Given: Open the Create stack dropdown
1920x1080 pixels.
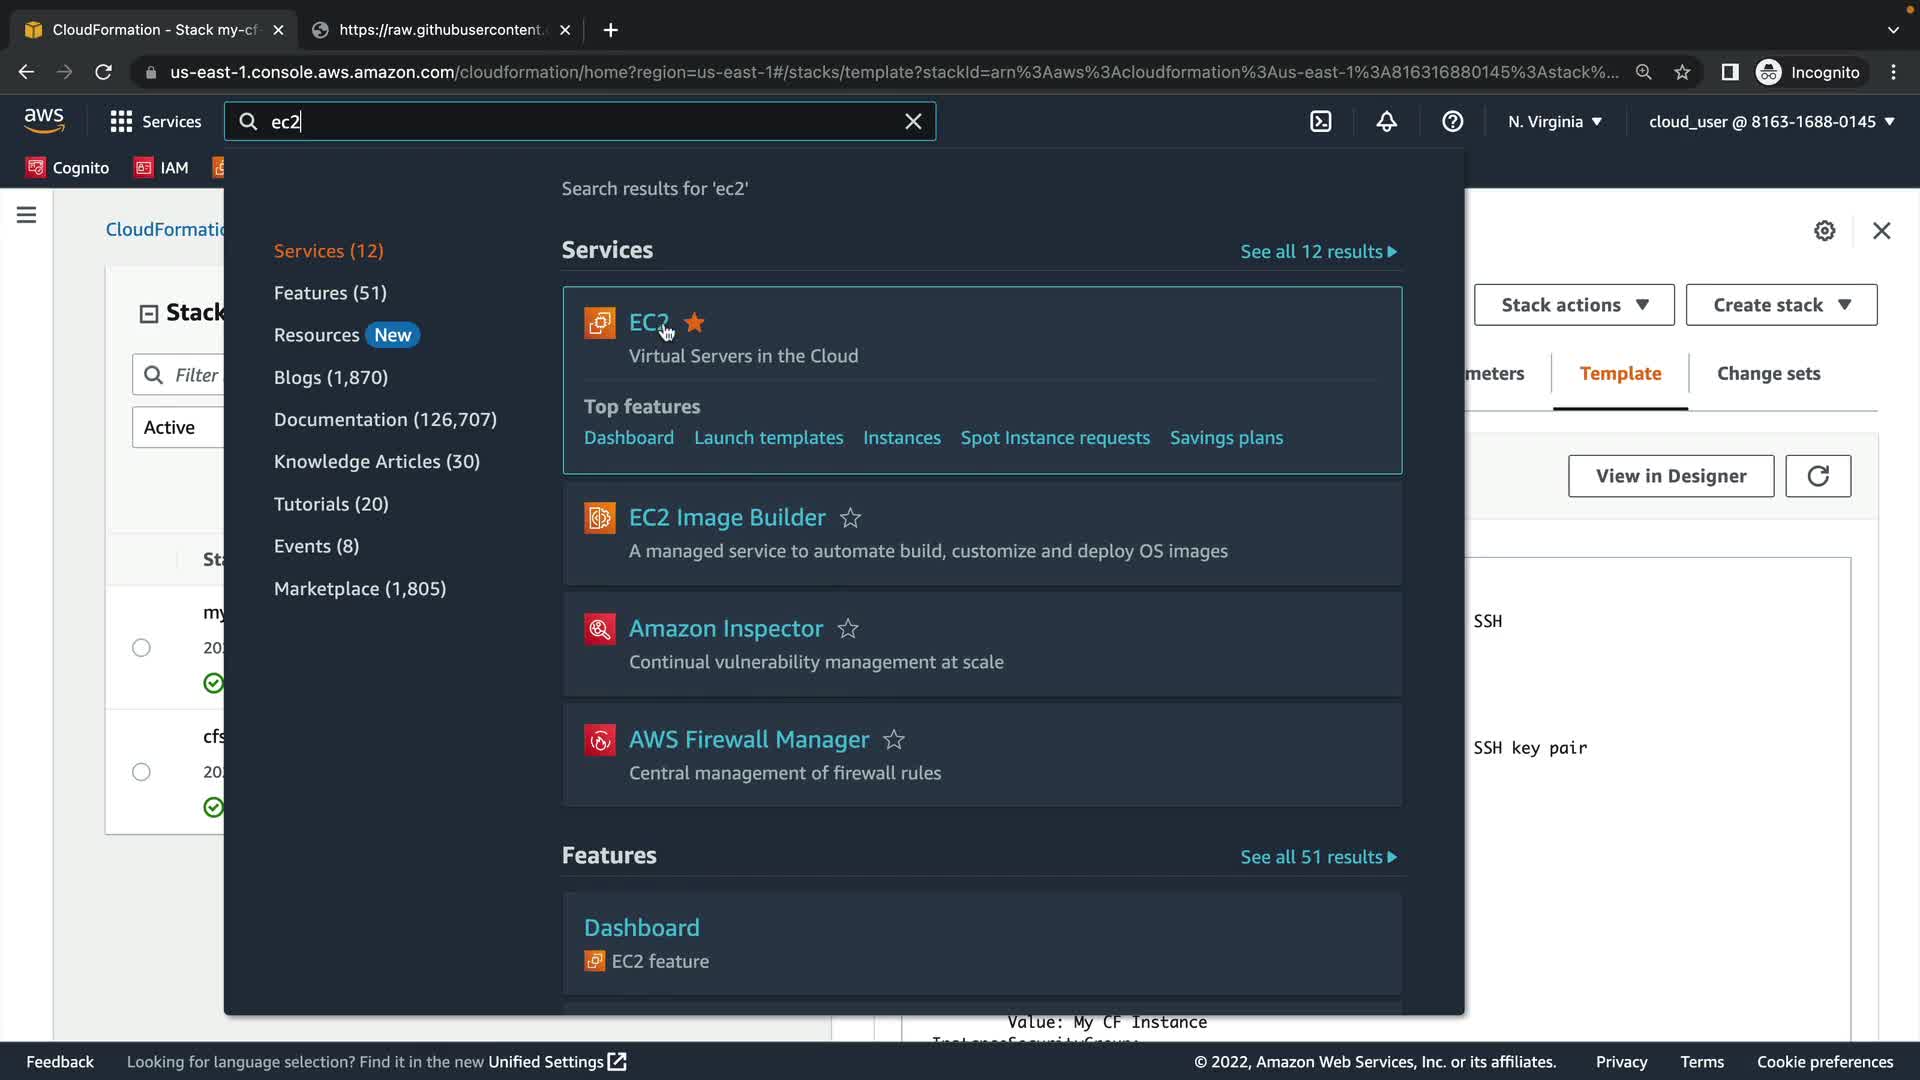Looking at the screenshot, I should point(1781,305).
